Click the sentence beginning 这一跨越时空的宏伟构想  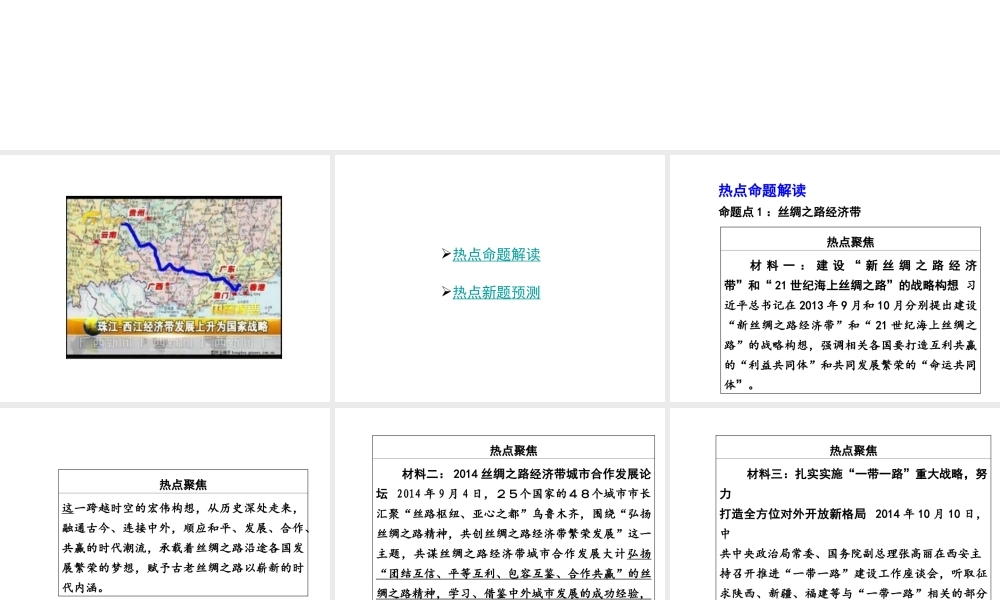pos(180,508)
